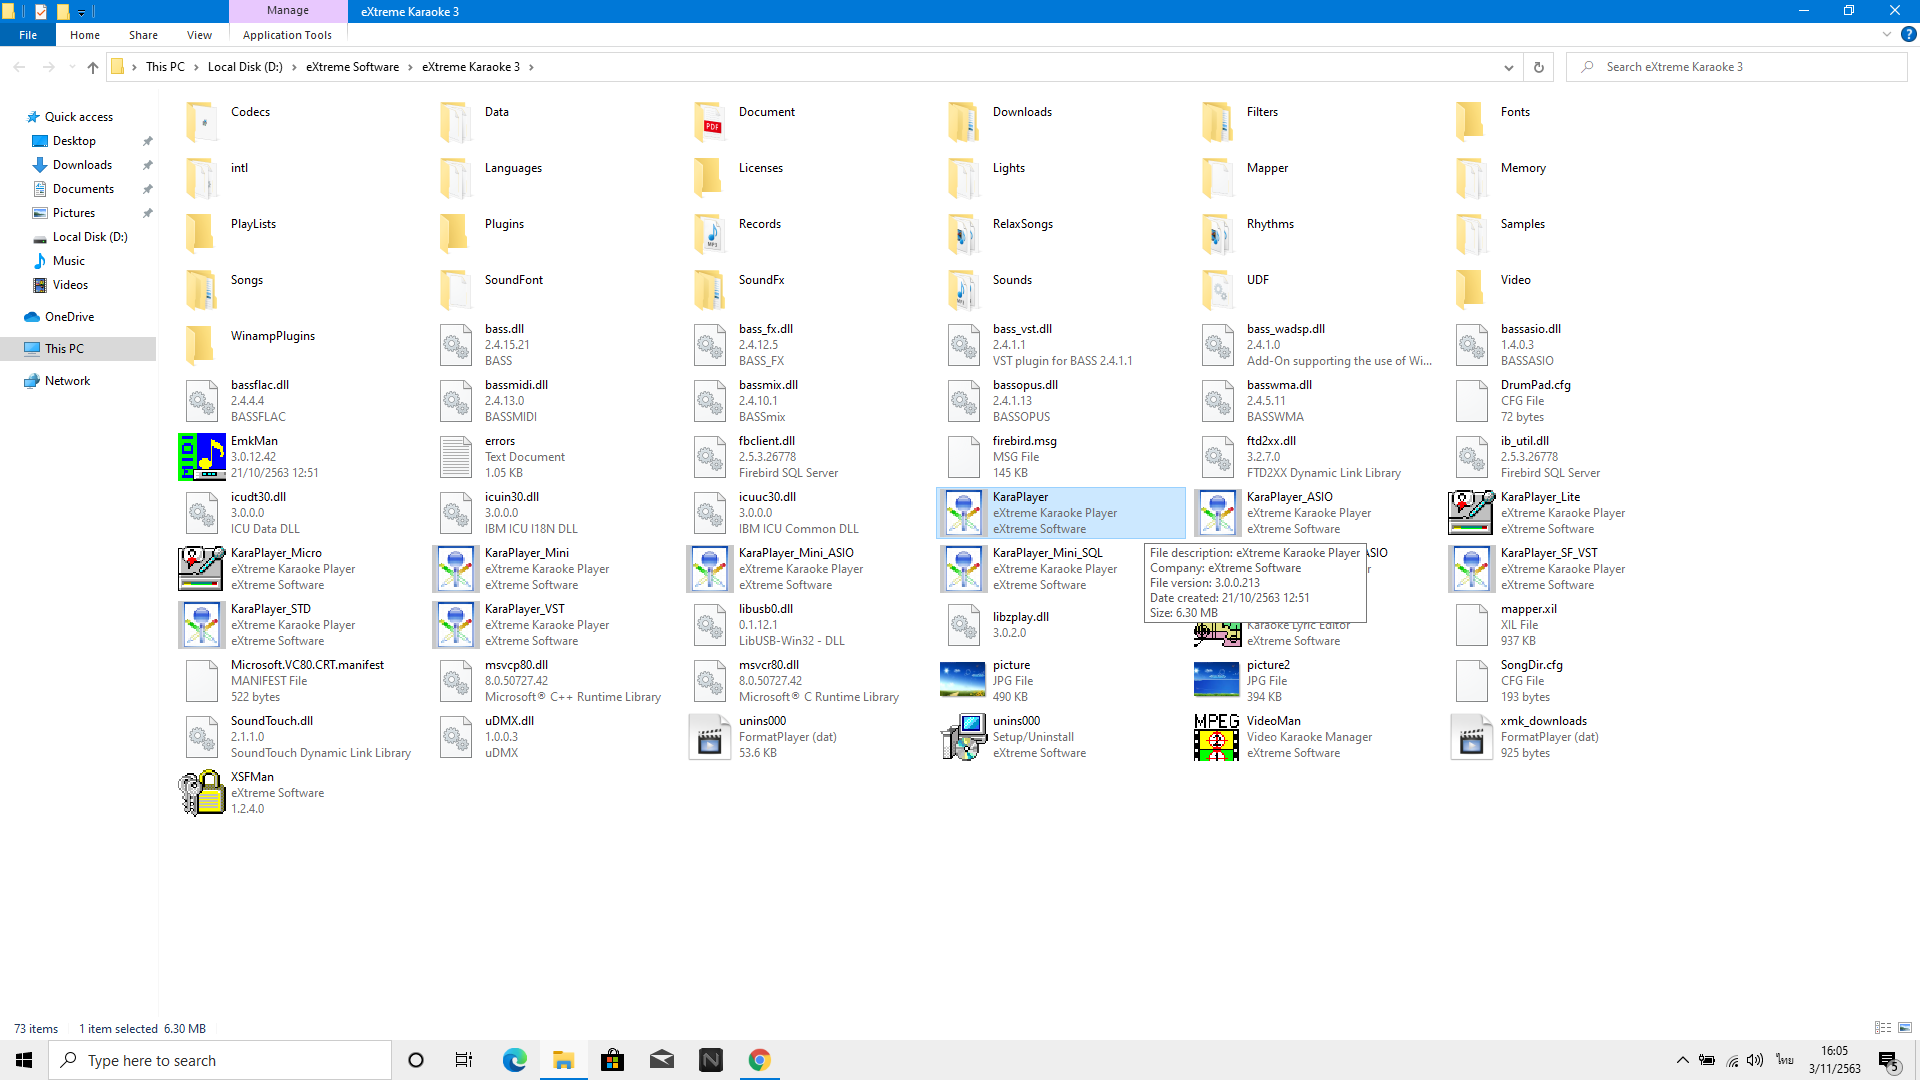Select the KaraPlayer_ASIO icon
This screenshot has width=1920, height=1080.
coord(1218,513)
